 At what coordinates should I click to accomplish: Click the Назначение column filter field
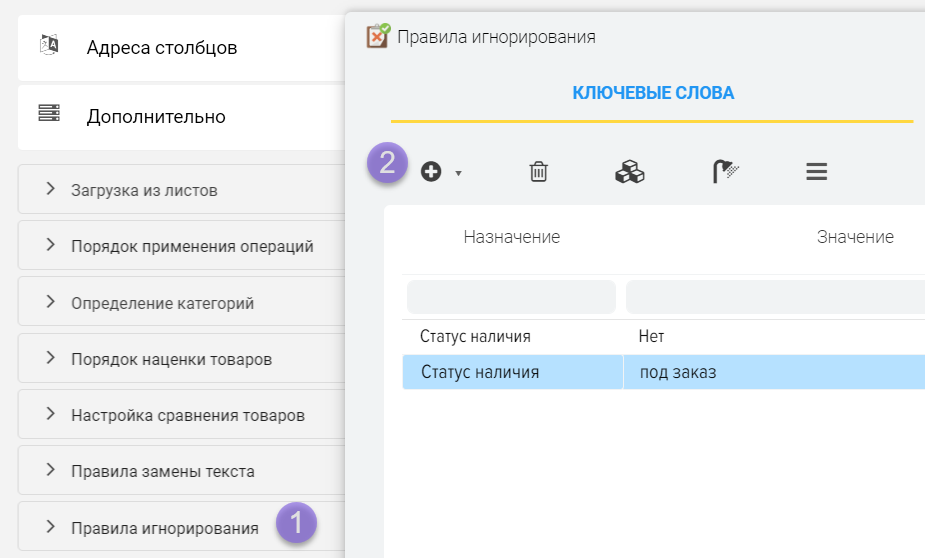511,297
